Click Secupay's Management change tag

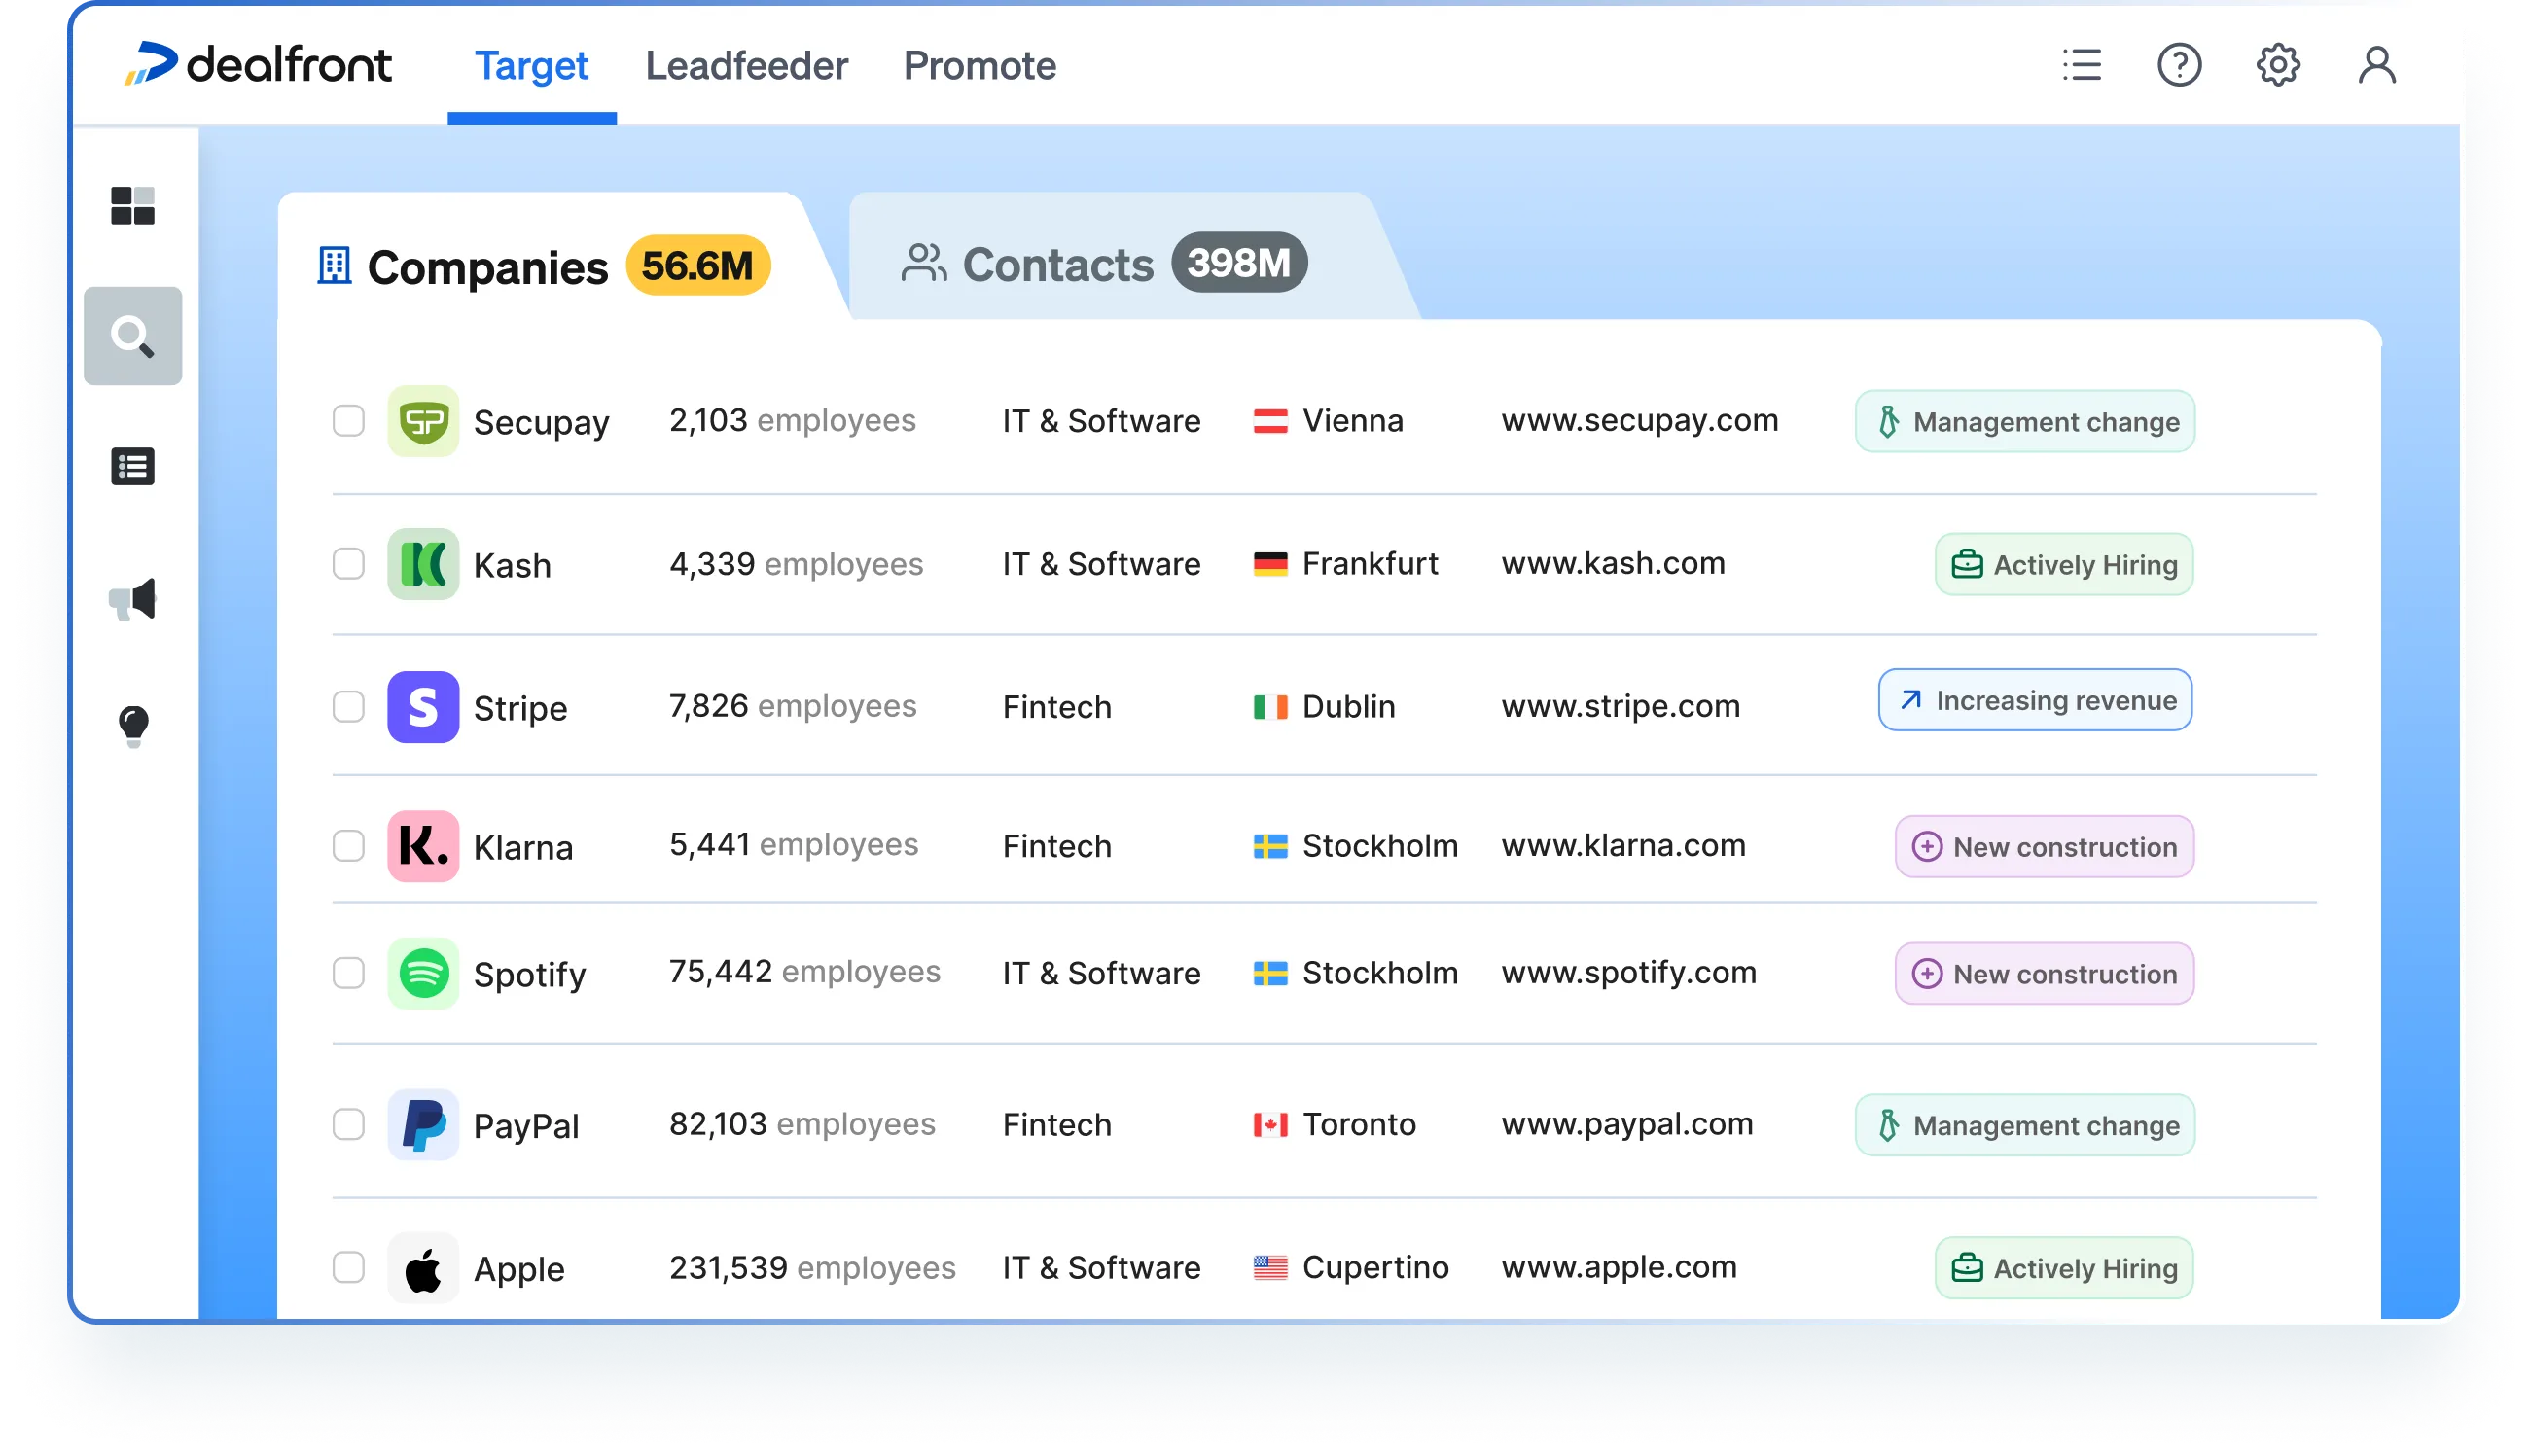pos(2024,421)
